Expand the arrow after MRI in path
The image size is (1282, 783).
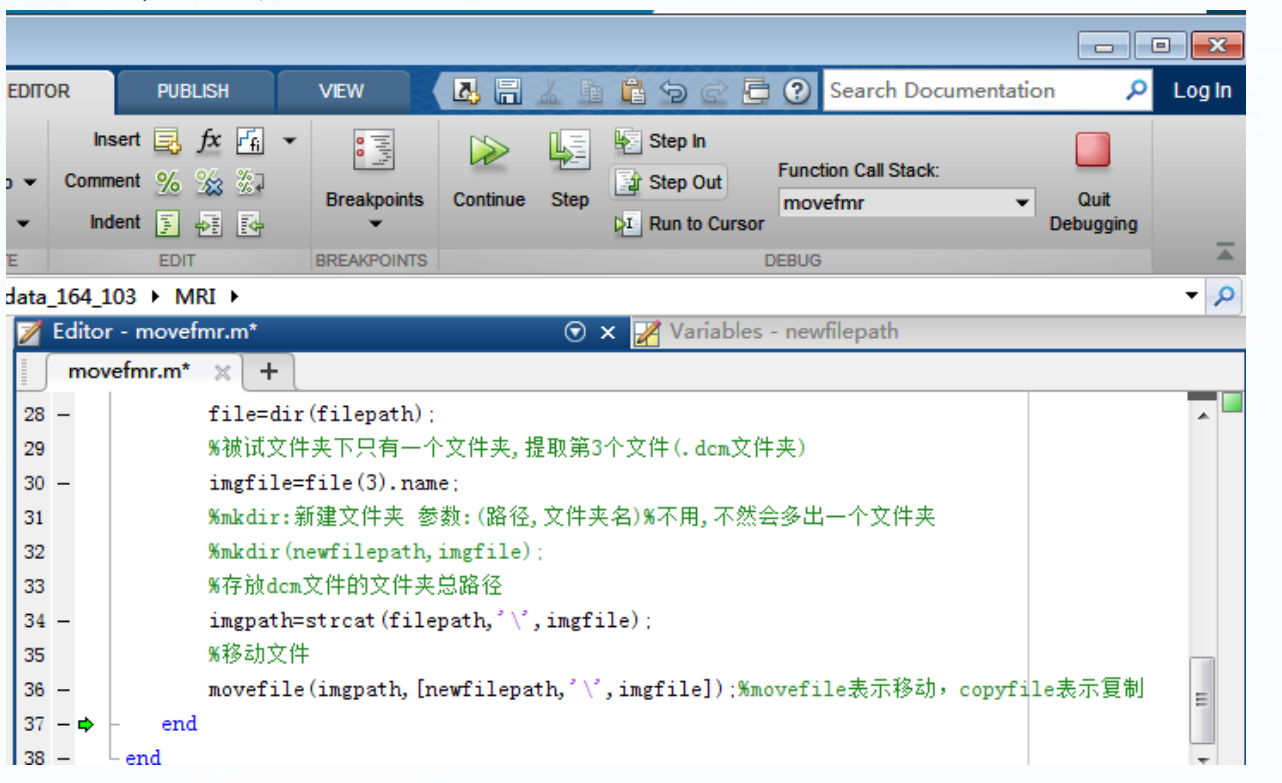coord(235,296)
